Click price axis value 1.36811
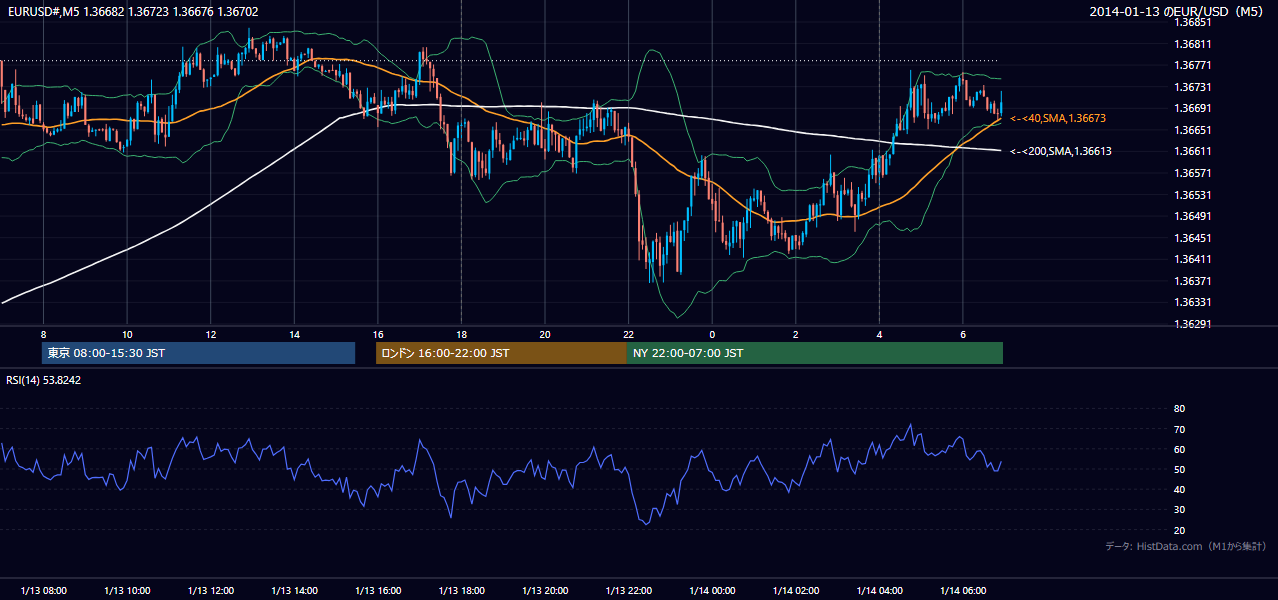1278x600 pixels. [1193, 44]
